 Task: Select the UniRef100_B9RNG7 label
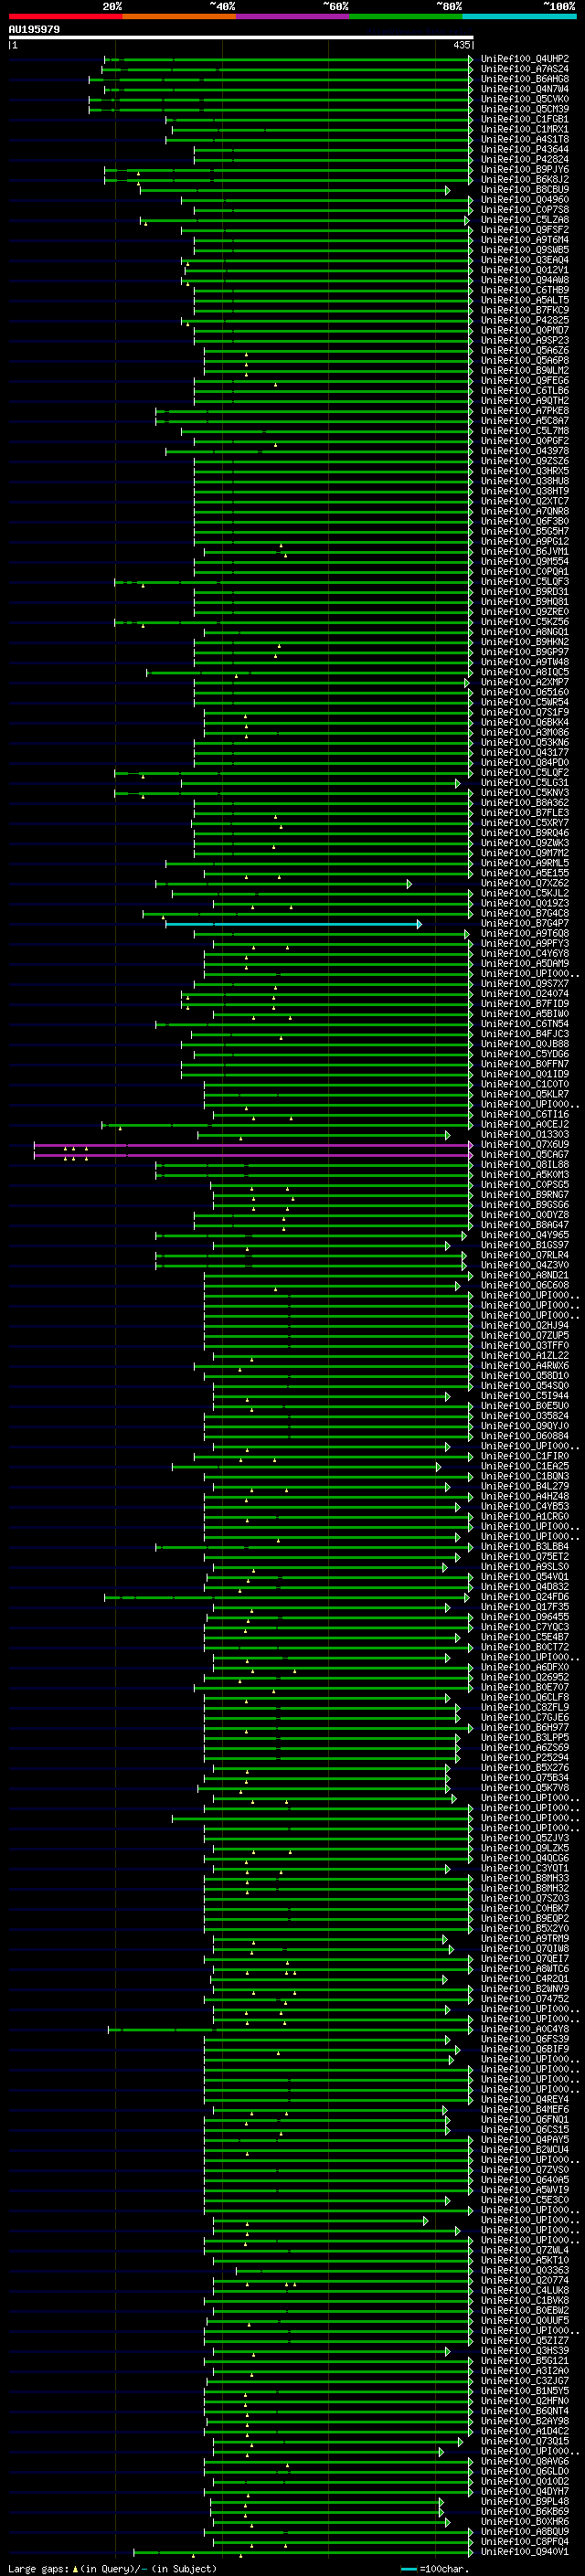click(x=525, y=1195)
